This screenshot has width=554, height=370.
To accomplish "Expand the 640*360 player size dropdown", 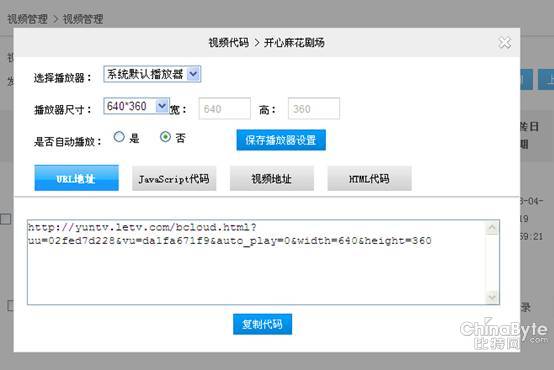I will point(162,106).
